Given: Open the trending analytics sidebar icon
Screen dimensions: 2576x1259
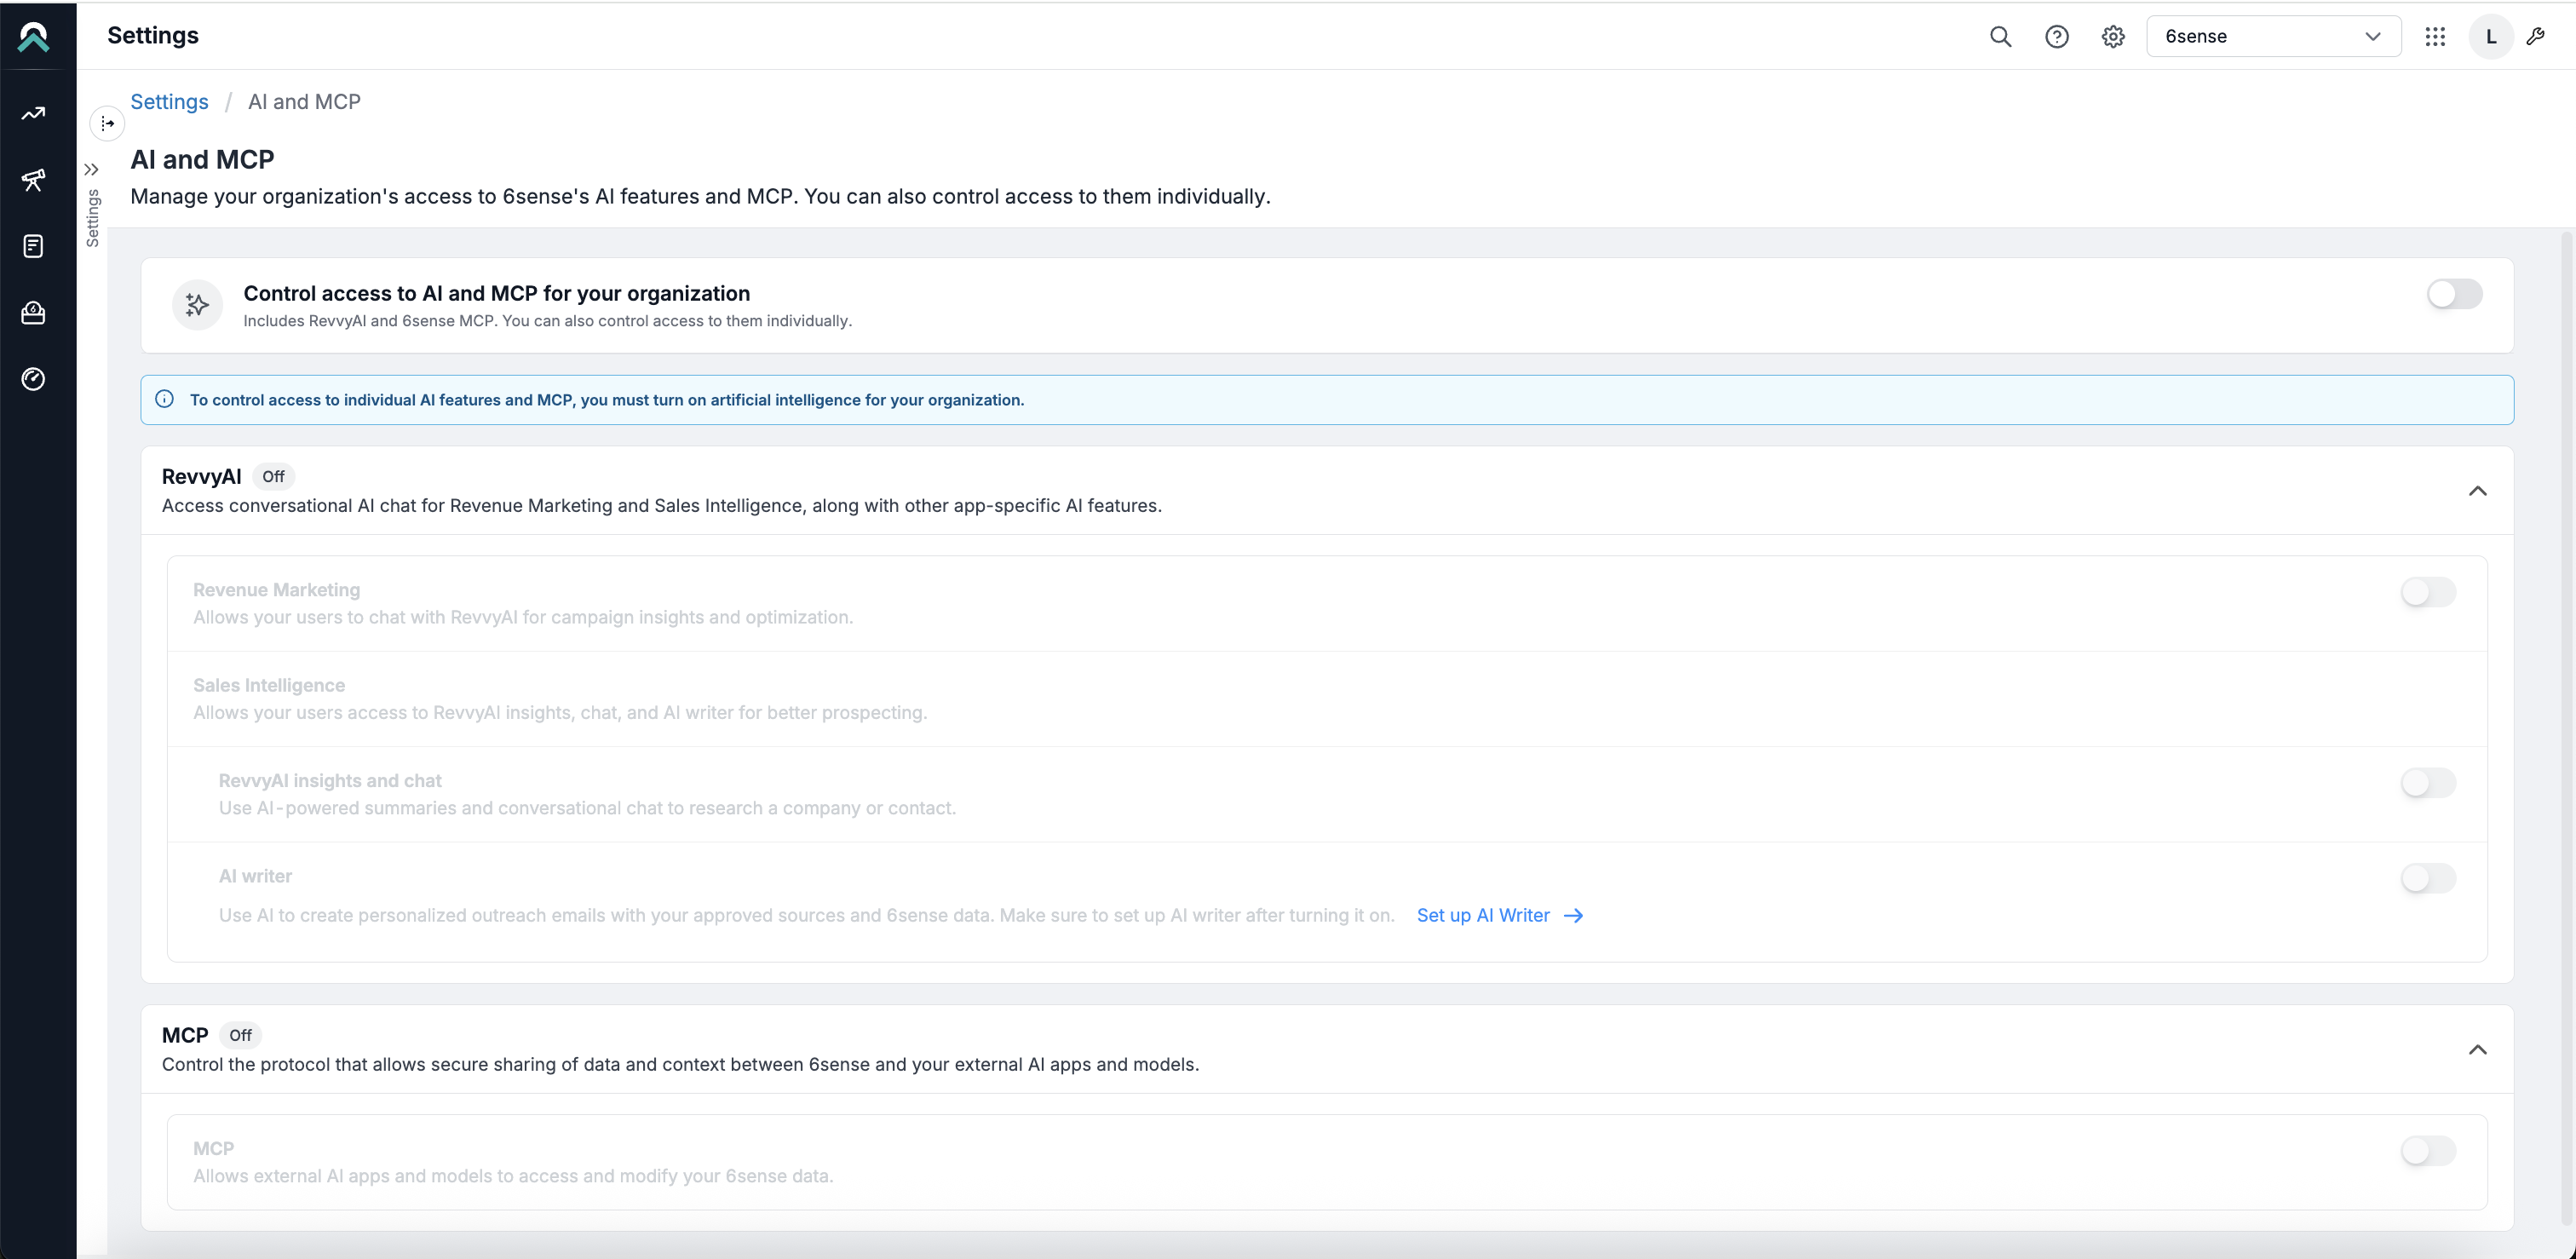Looking at the screenshot, I should pyautogui.click(x=33, y=113).
